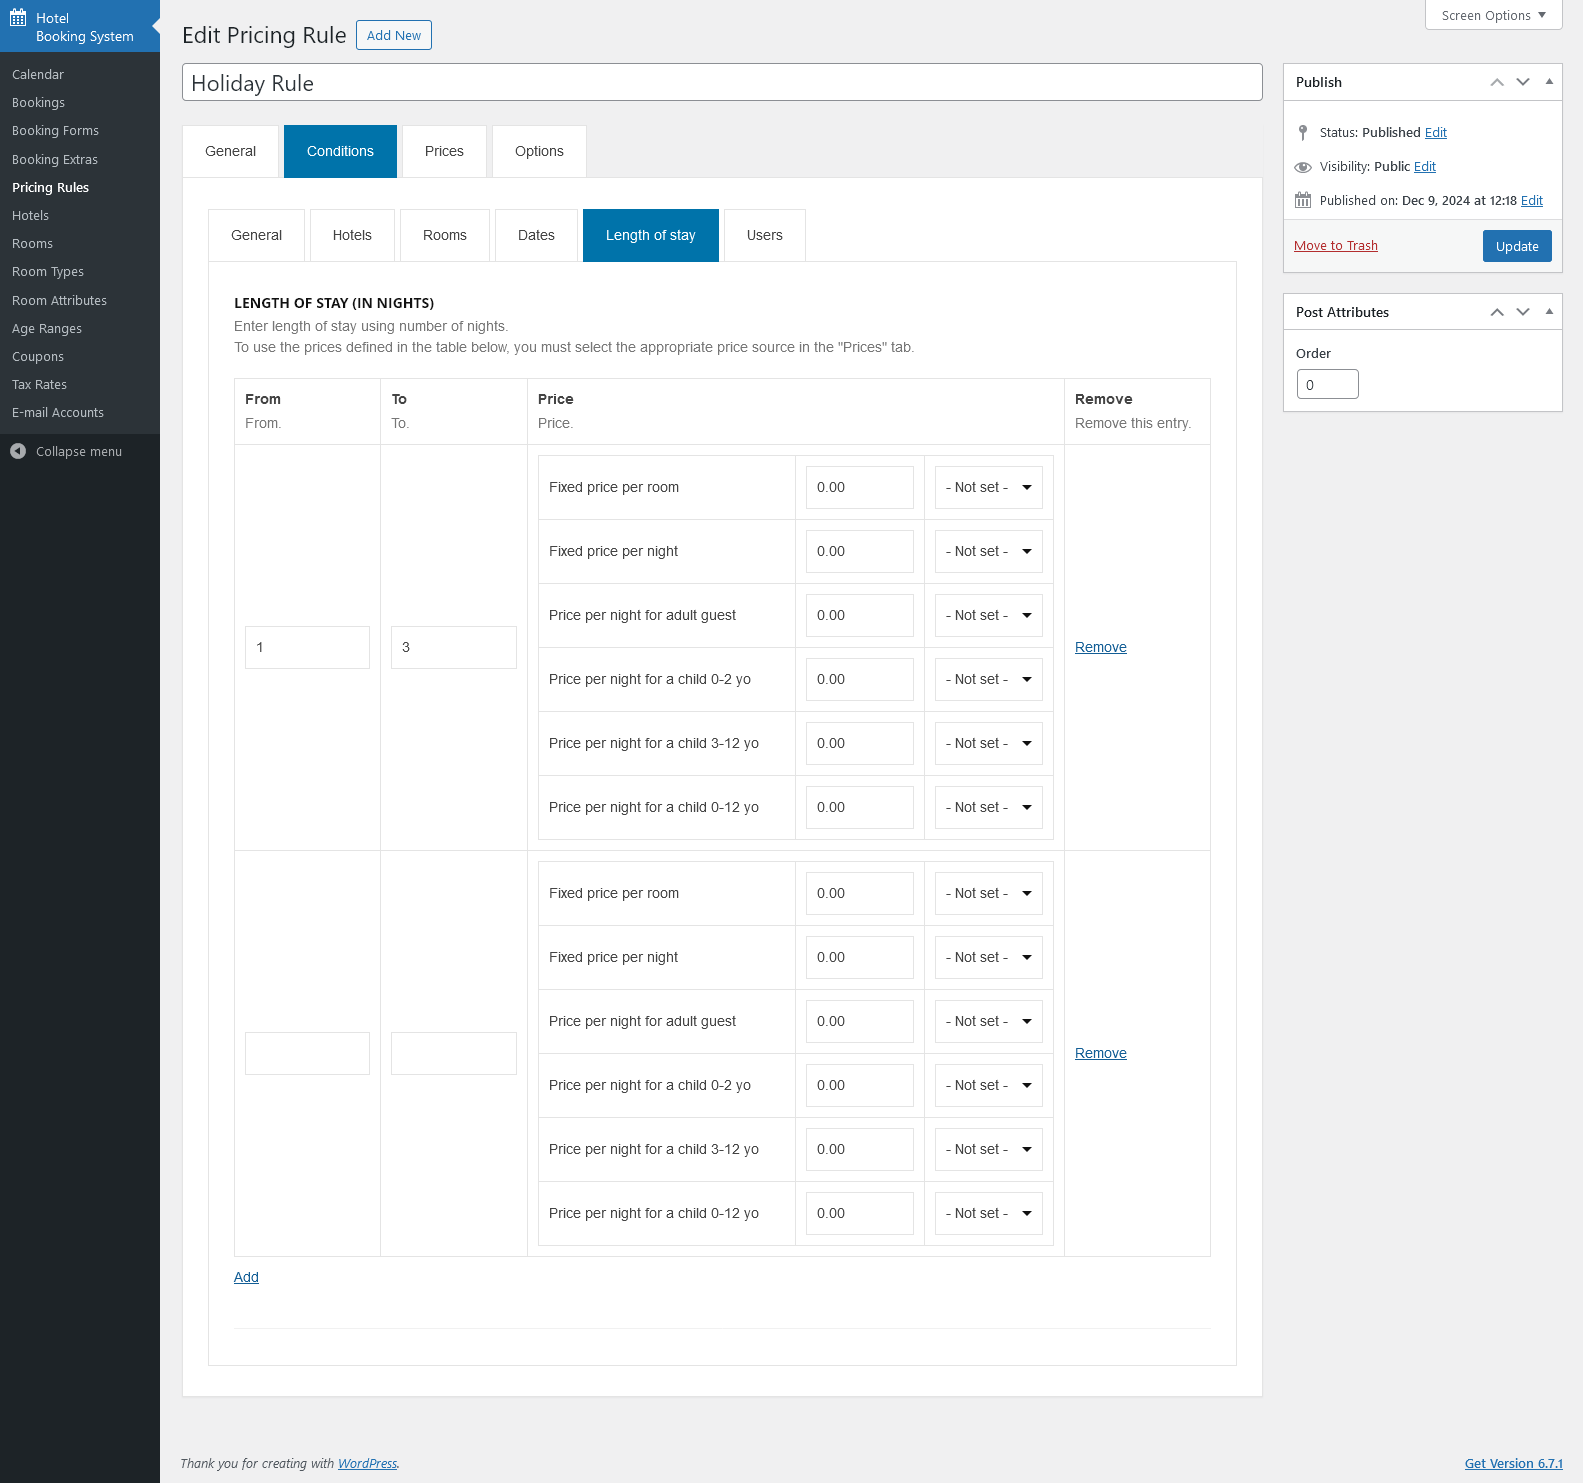The width and height of the screenshot is (1583, 1483).
Task: Click the Holiday Rule title field
Action: (x=722, y=83)
